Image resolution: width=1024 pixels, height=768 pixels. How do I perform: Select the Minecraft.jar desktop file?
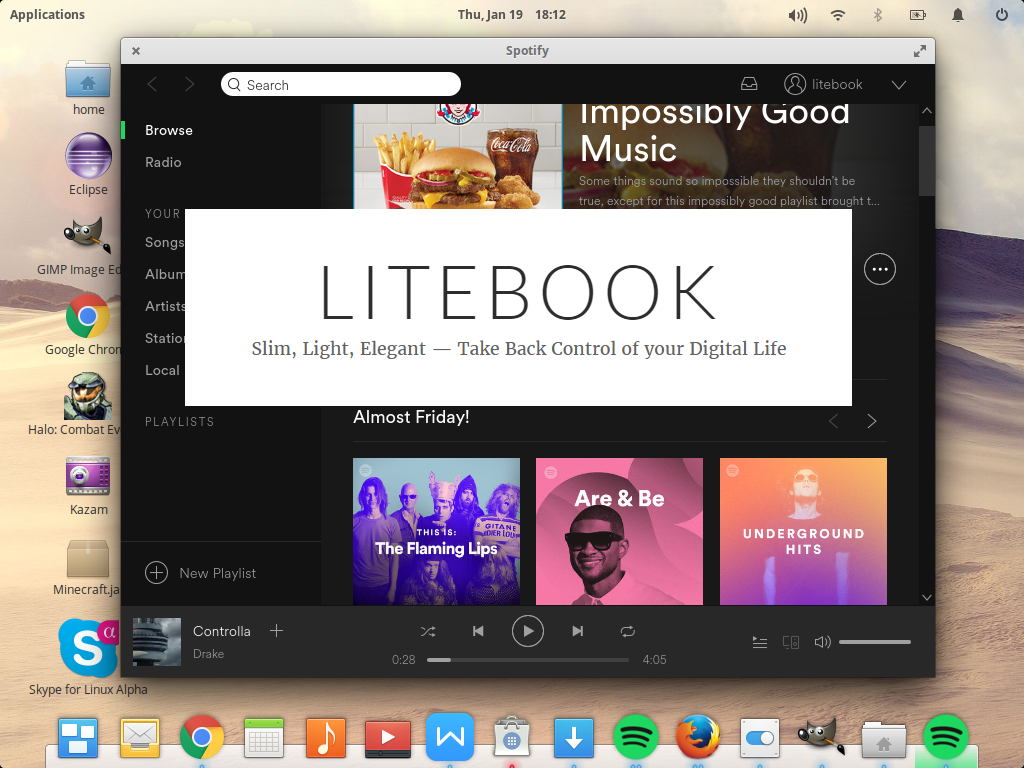pos(87,568)
